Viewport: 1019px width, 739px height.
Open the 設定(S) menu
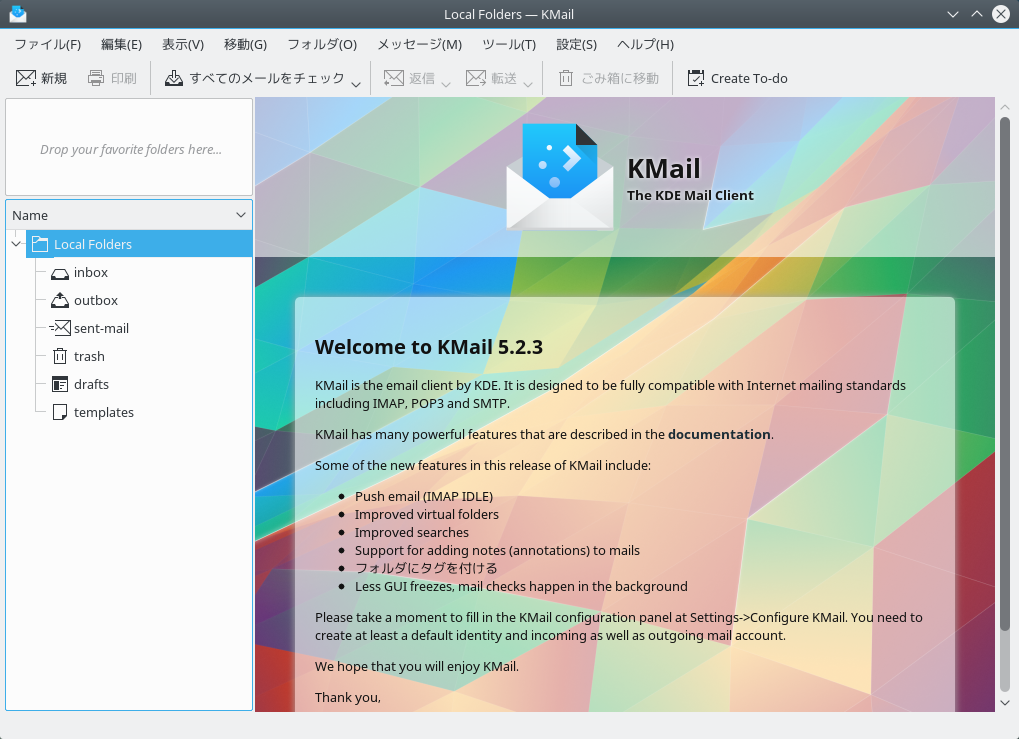[x=576, y=45]
